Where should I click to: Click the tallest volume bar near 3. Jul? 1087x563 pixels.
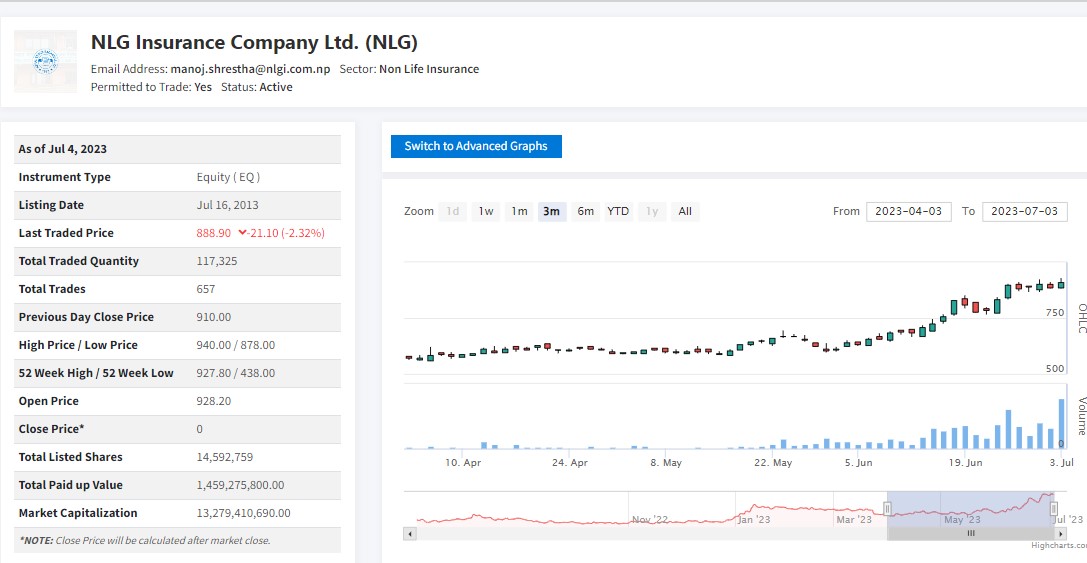(x=1060, y=423)
